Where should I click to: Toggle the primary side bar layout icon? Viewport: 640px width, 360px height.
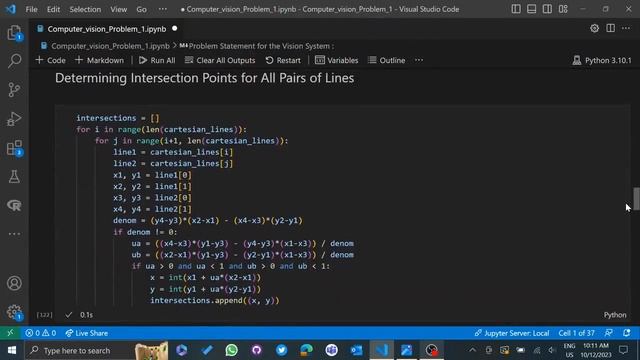point(516,9)
